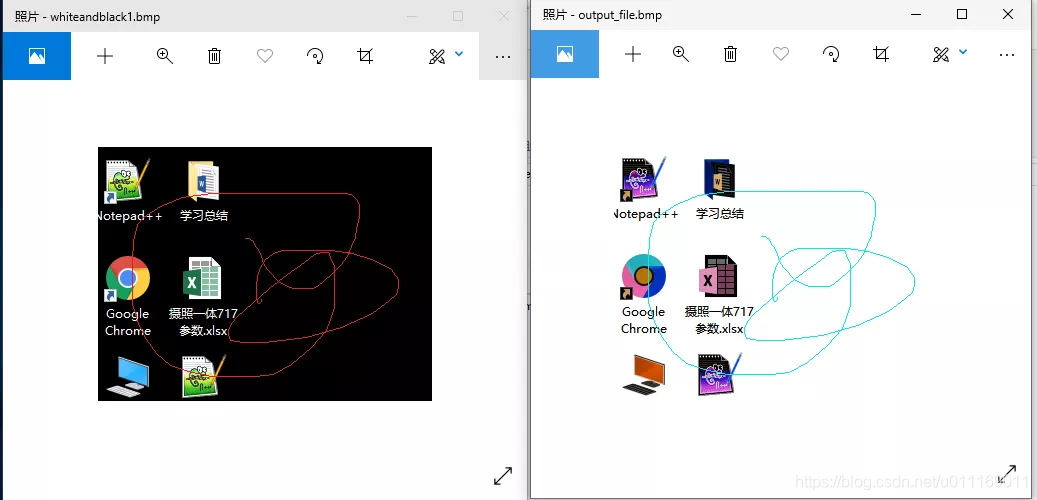
Task: Close the whiteandblack1.bmp window
Action: click(504, 17)
